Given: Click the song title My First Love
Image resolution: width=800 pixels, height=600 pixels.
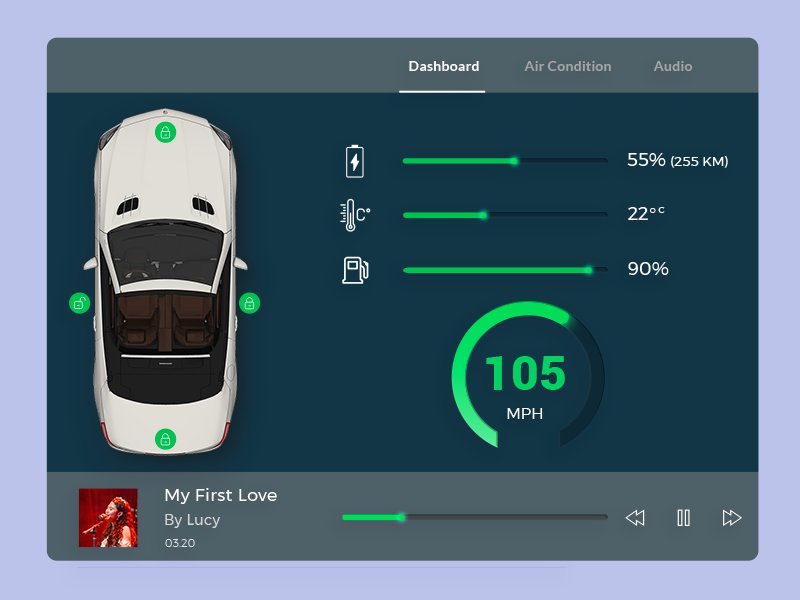Looking at the screenshot, I should pos(220,495).
